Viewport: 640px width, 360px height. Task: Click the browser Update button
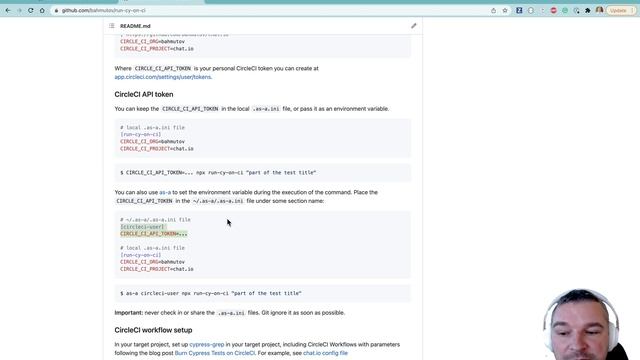[x=621, y=10]
